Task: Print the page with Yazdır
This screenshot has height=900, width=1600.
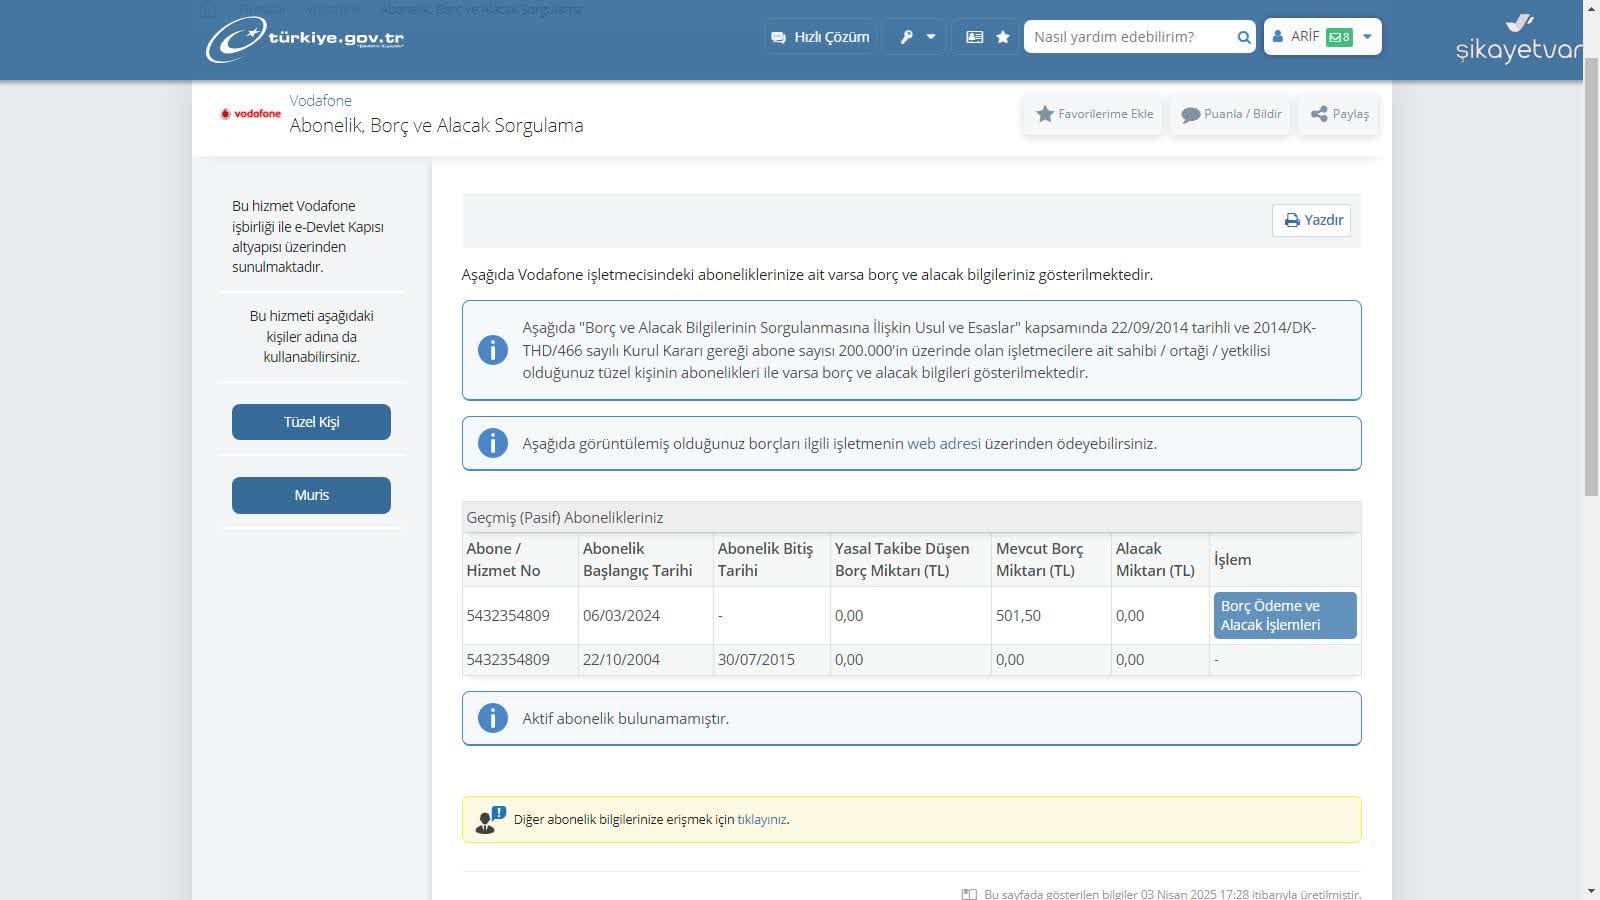Action: 1312,220
